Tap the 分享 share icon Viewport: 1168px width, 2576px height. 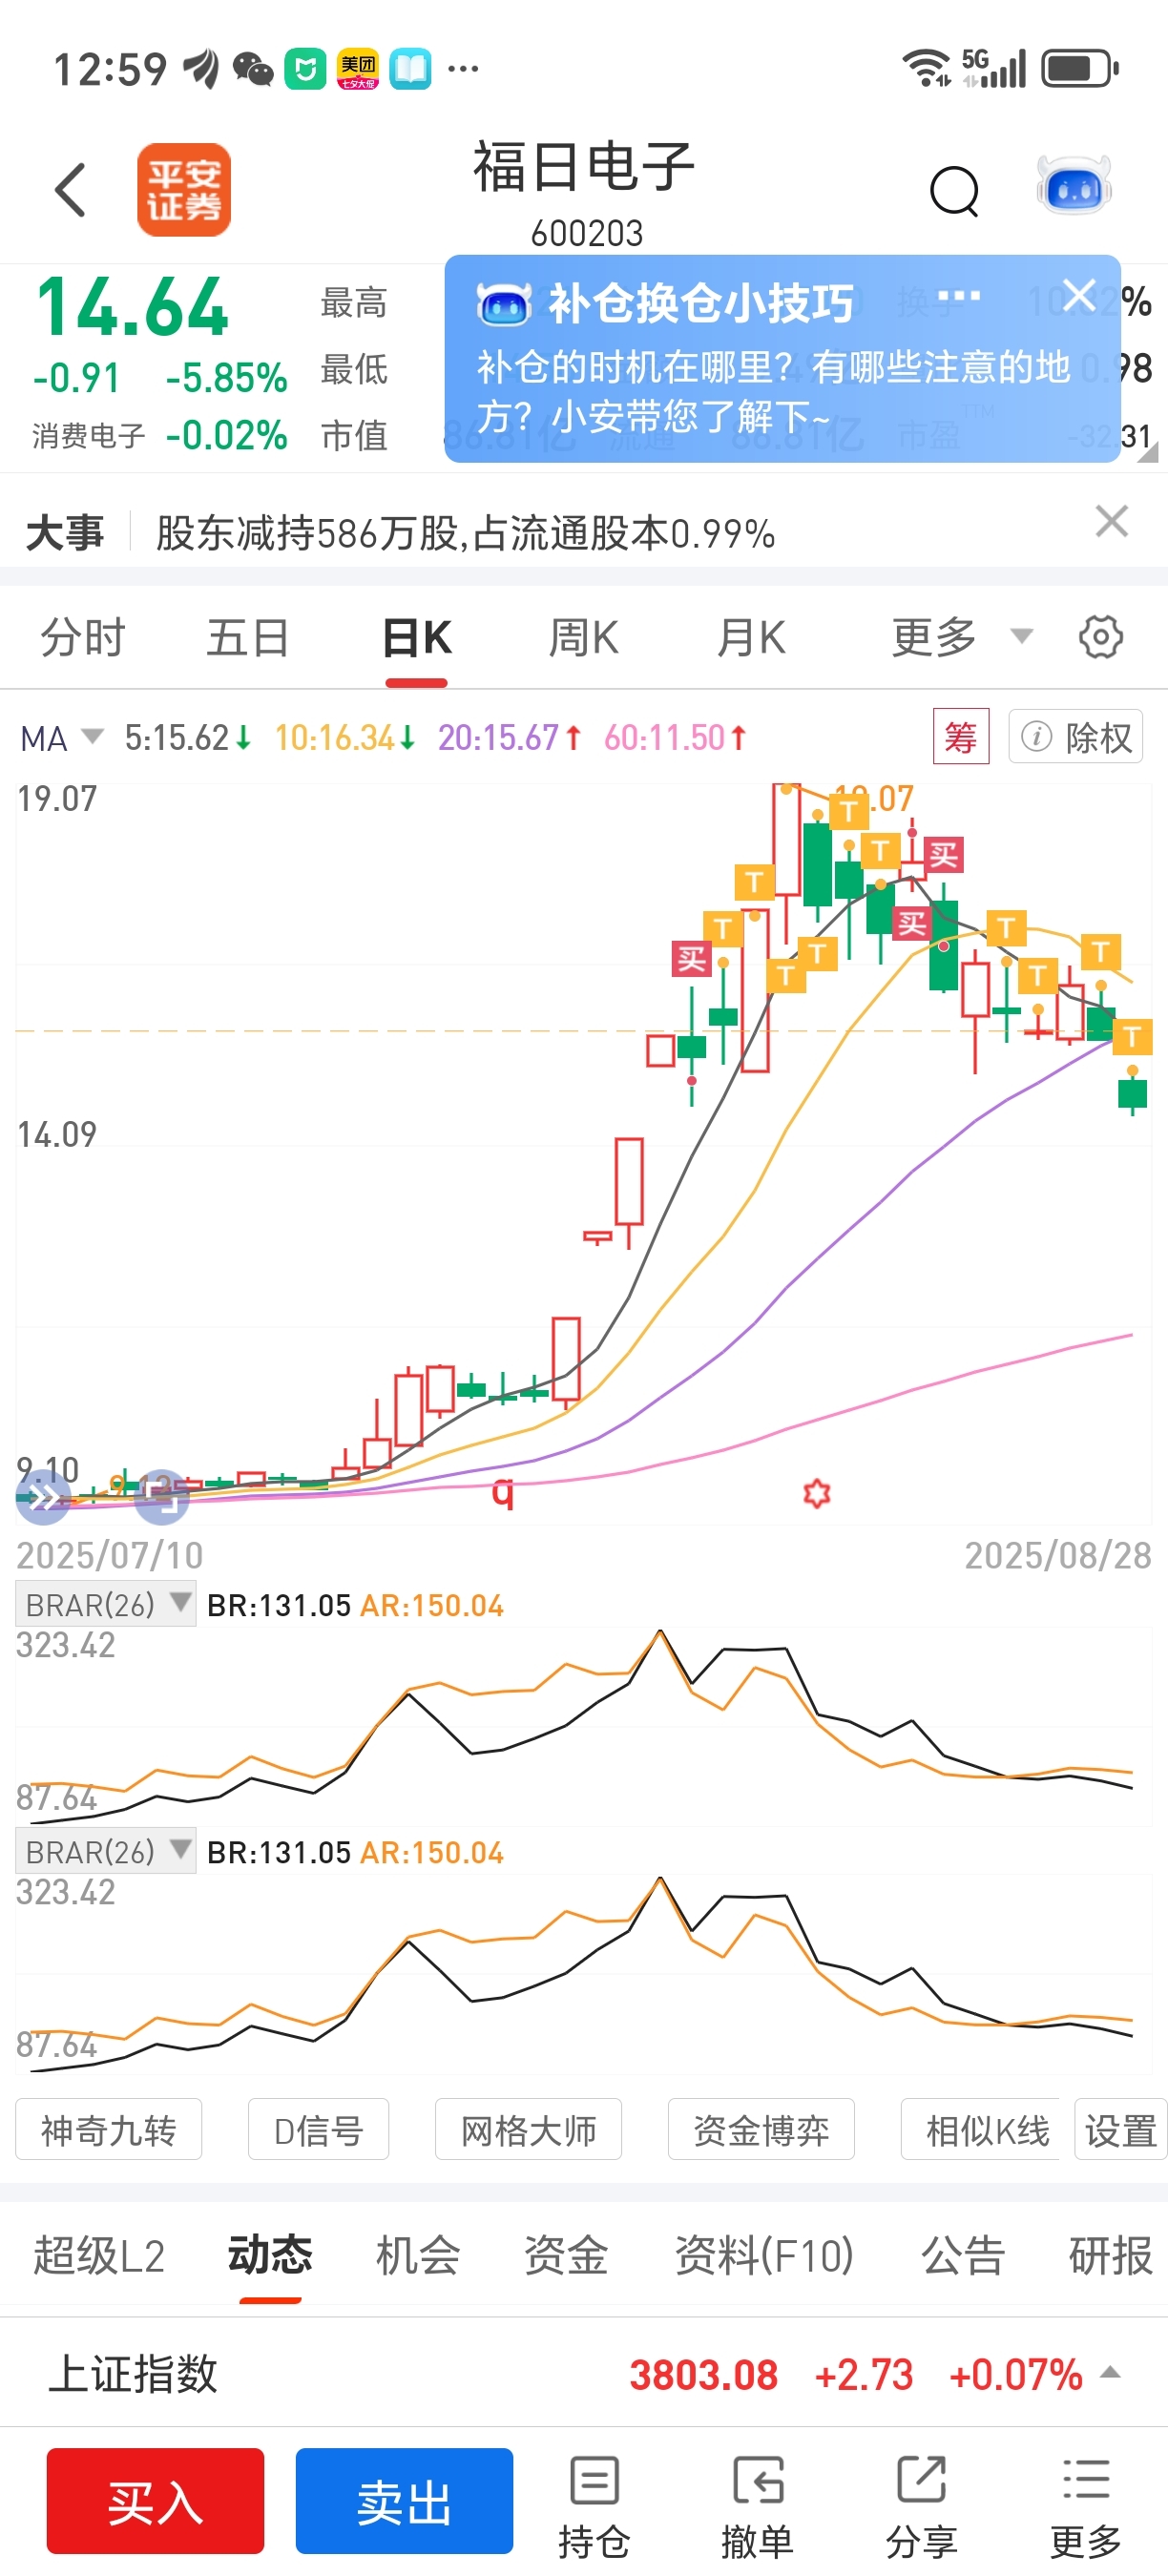921,2506
